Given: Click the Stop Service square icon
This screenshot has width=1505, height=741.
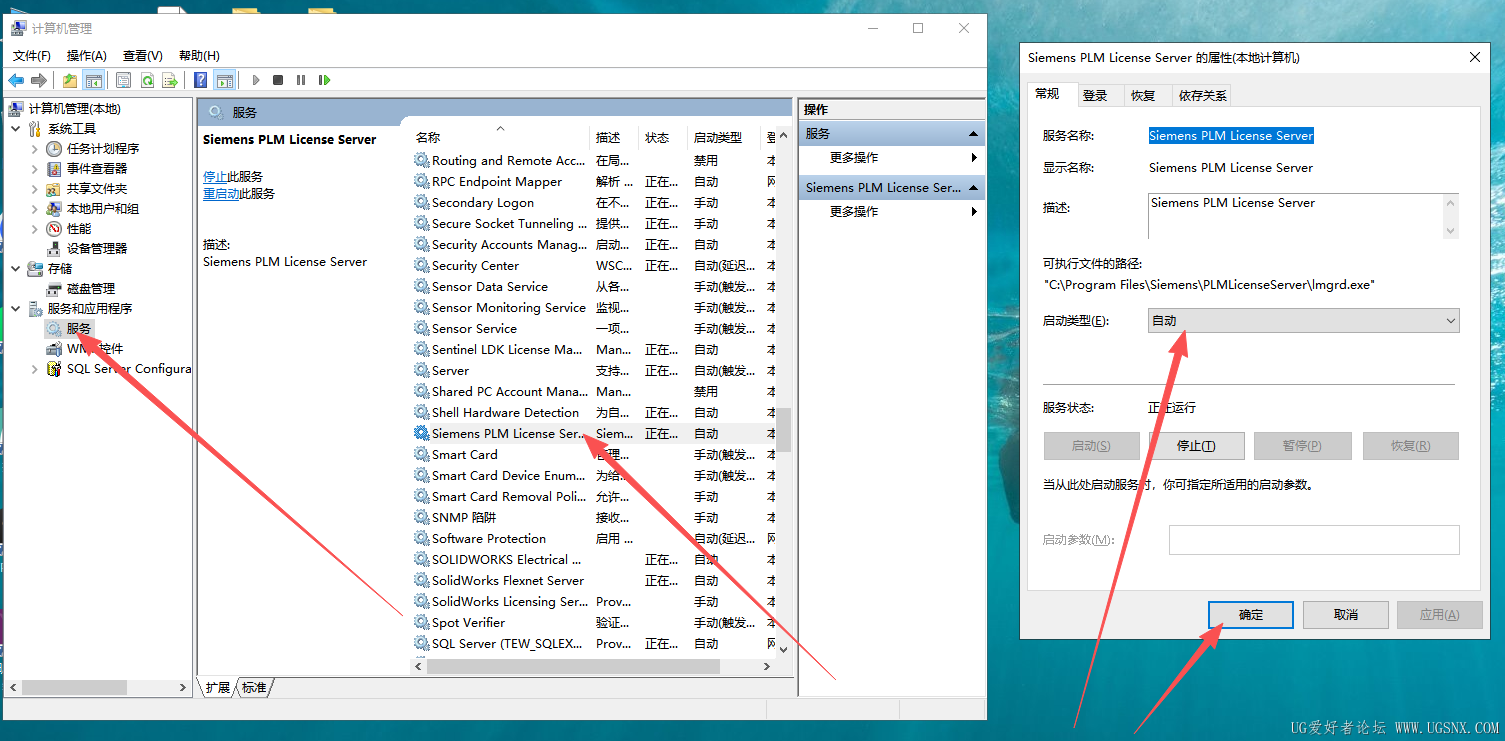Looking at the screenshot, I should pyautogui.click(x=278, y=80).
